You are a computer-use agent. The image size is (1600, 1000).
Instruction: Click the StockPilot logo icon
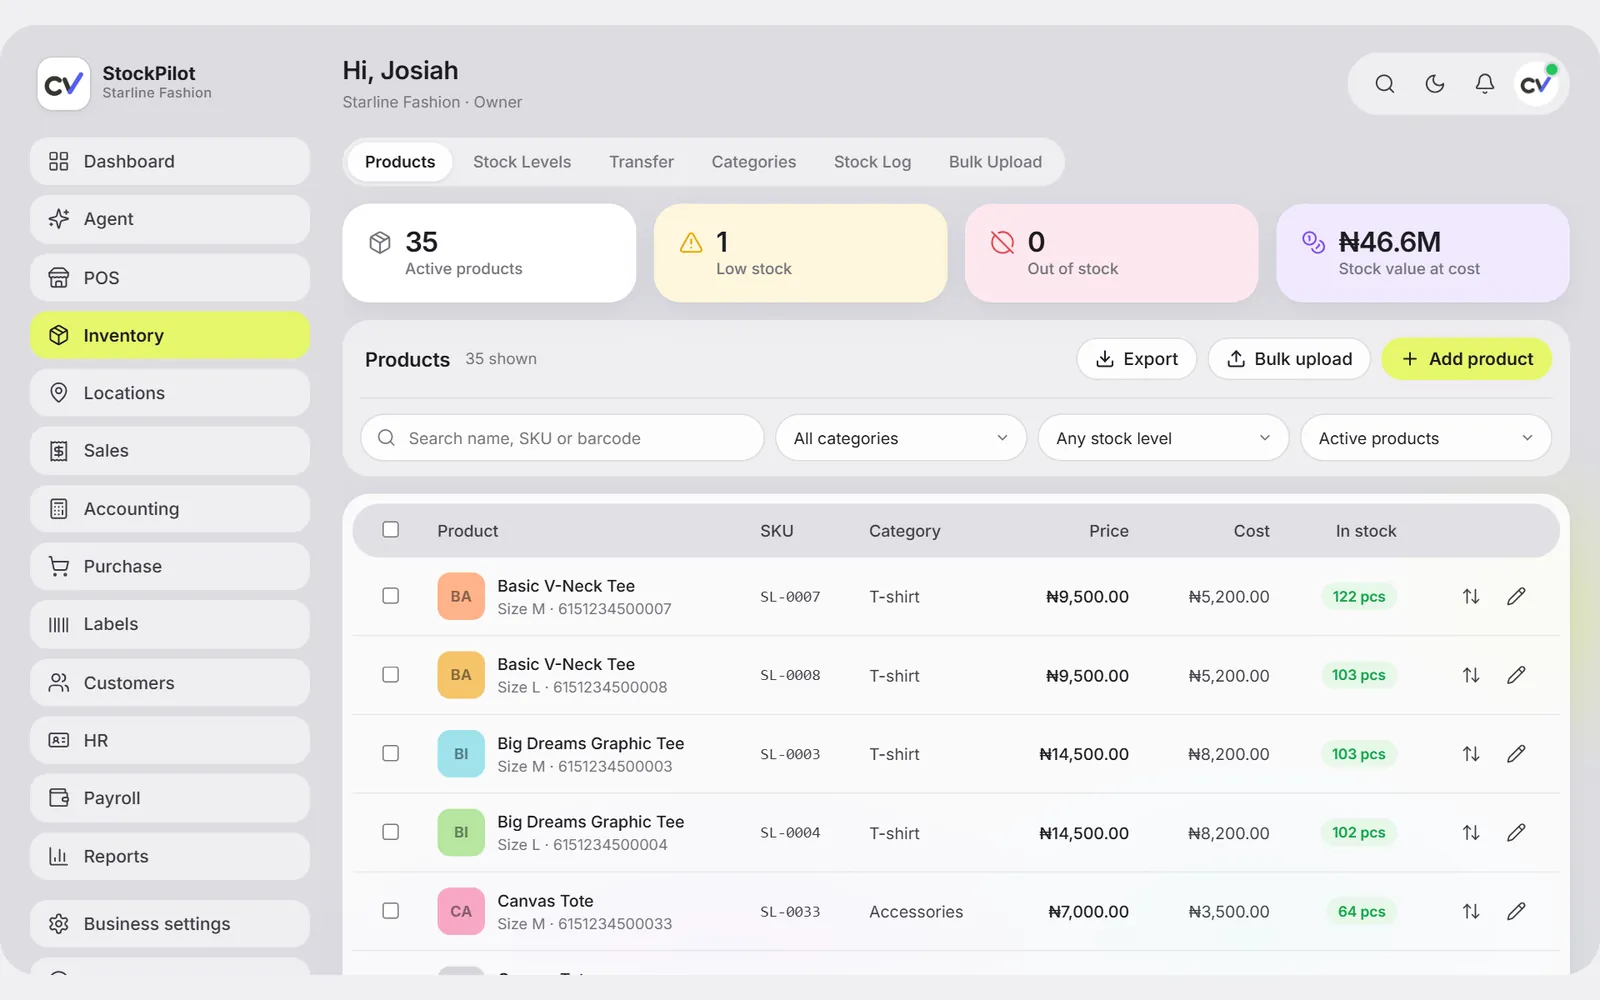pos(63,83)
